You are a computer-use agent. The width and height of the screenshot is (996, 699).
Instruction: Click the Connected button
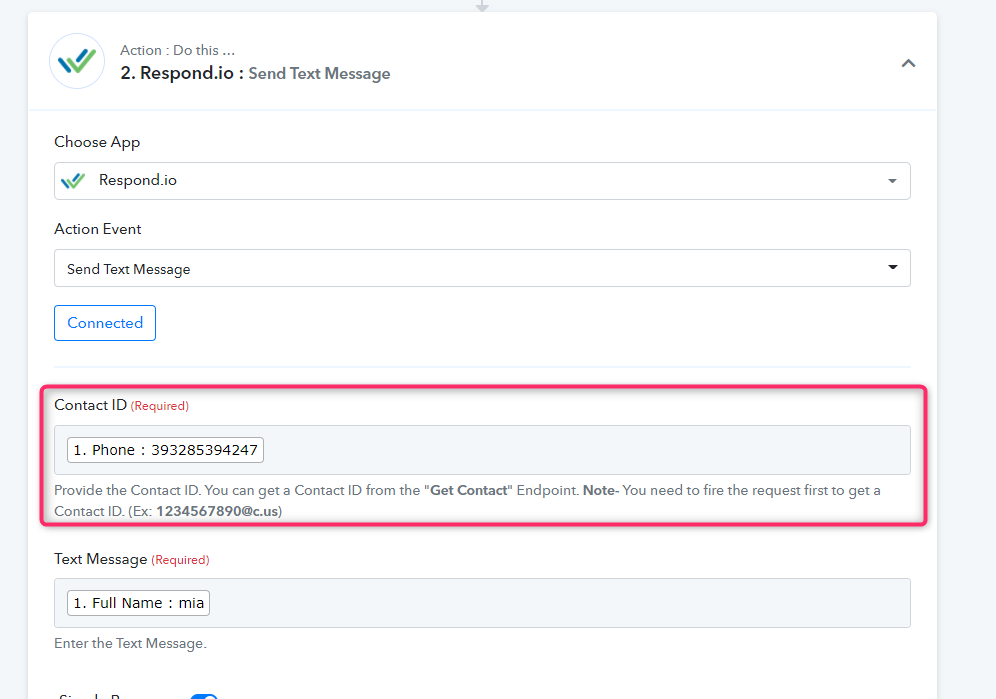pyautogui.click(x=105, y=323)
